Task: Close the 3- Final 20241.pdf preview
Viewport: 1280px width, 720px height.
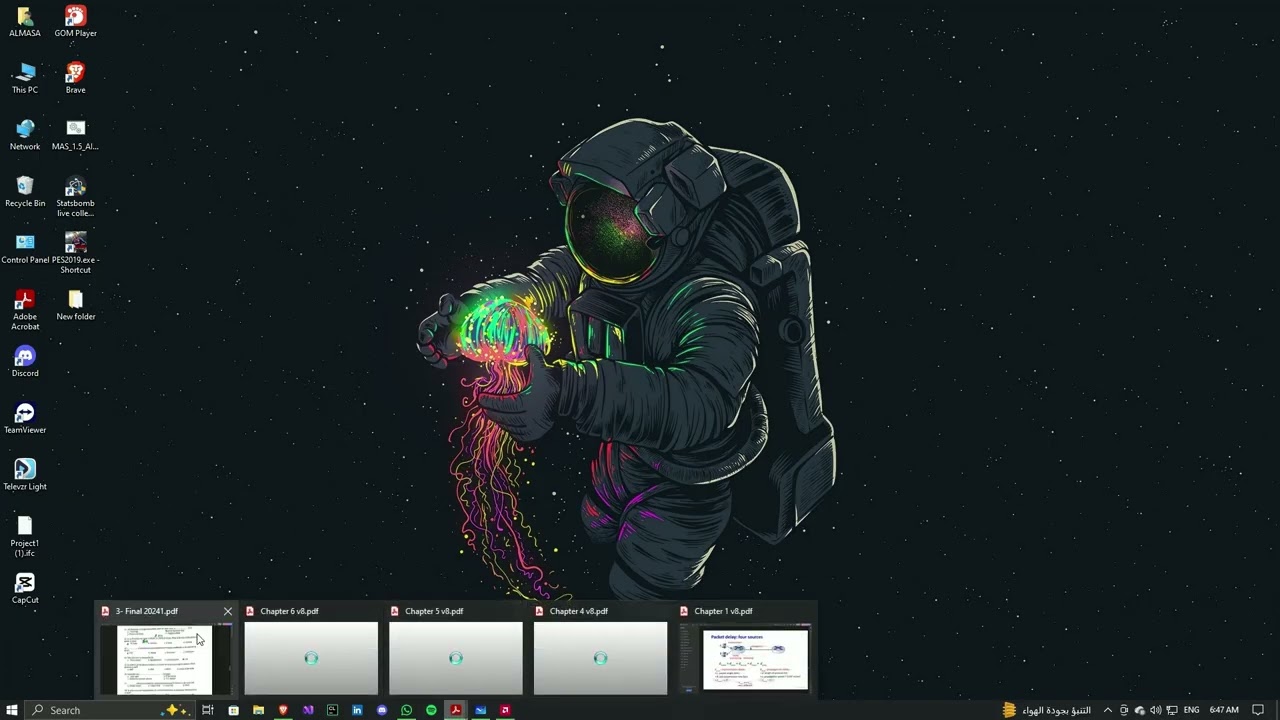Action: (227, 611)
